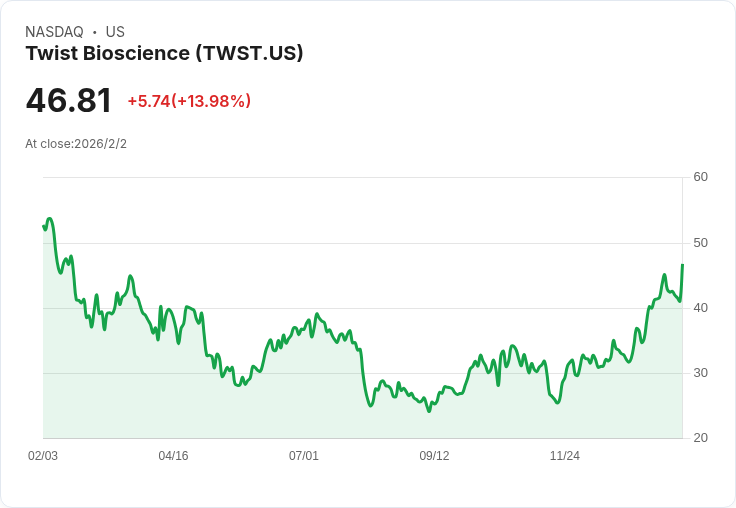Select the 30 price axis label
This screenshot has height=508, width=736.
point(700,373)
